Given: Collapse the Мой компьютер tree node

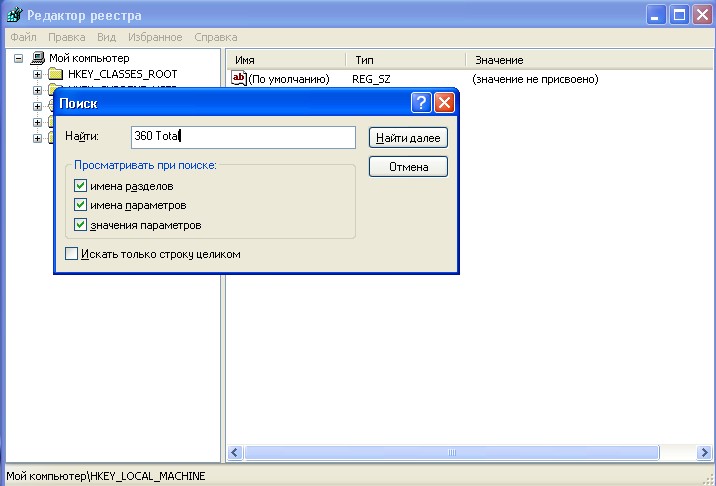Looking at the screenshot, I should coord(18,58).
